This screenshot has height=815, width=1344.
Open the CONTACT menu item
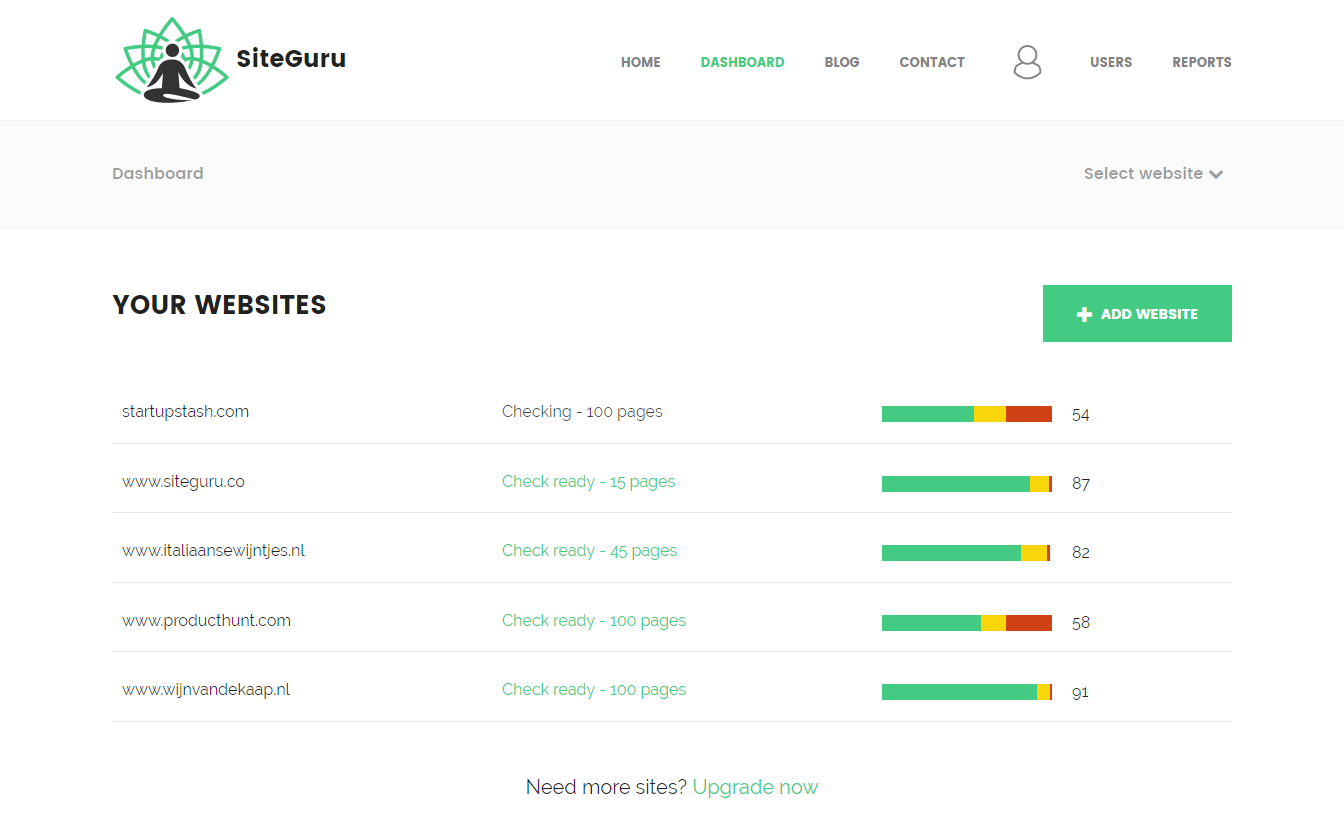pyautogui.click(x=932, y=62)
